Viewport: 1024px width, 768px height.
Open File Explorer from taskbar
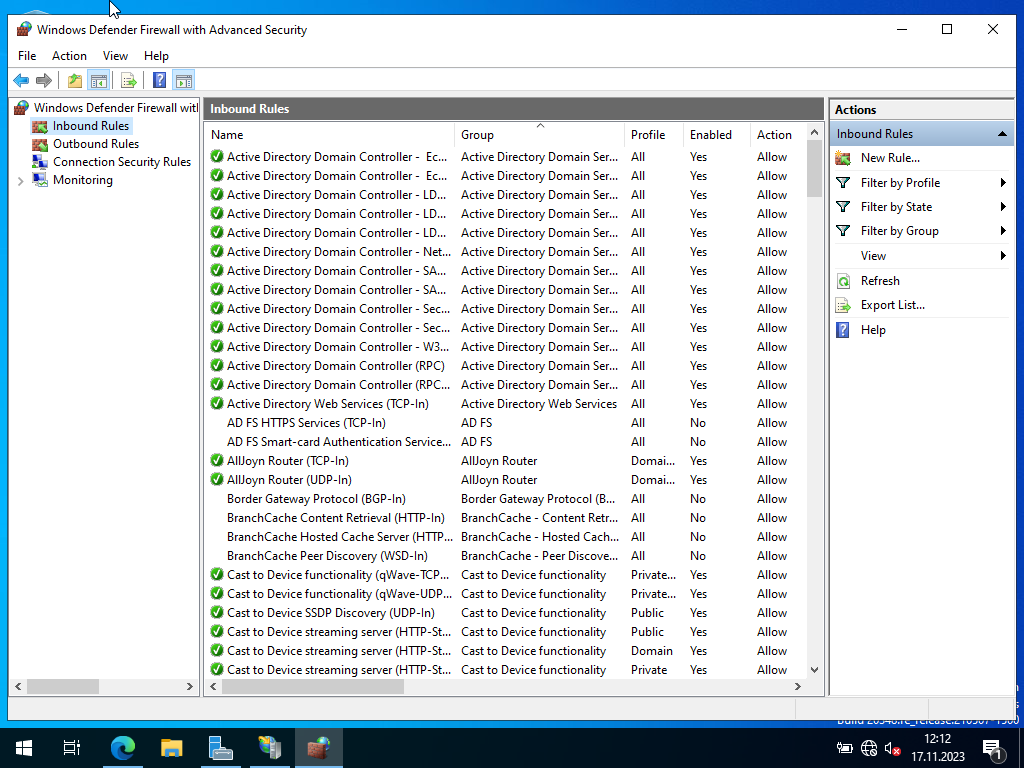pyautogui.click(x=172, y=748)
